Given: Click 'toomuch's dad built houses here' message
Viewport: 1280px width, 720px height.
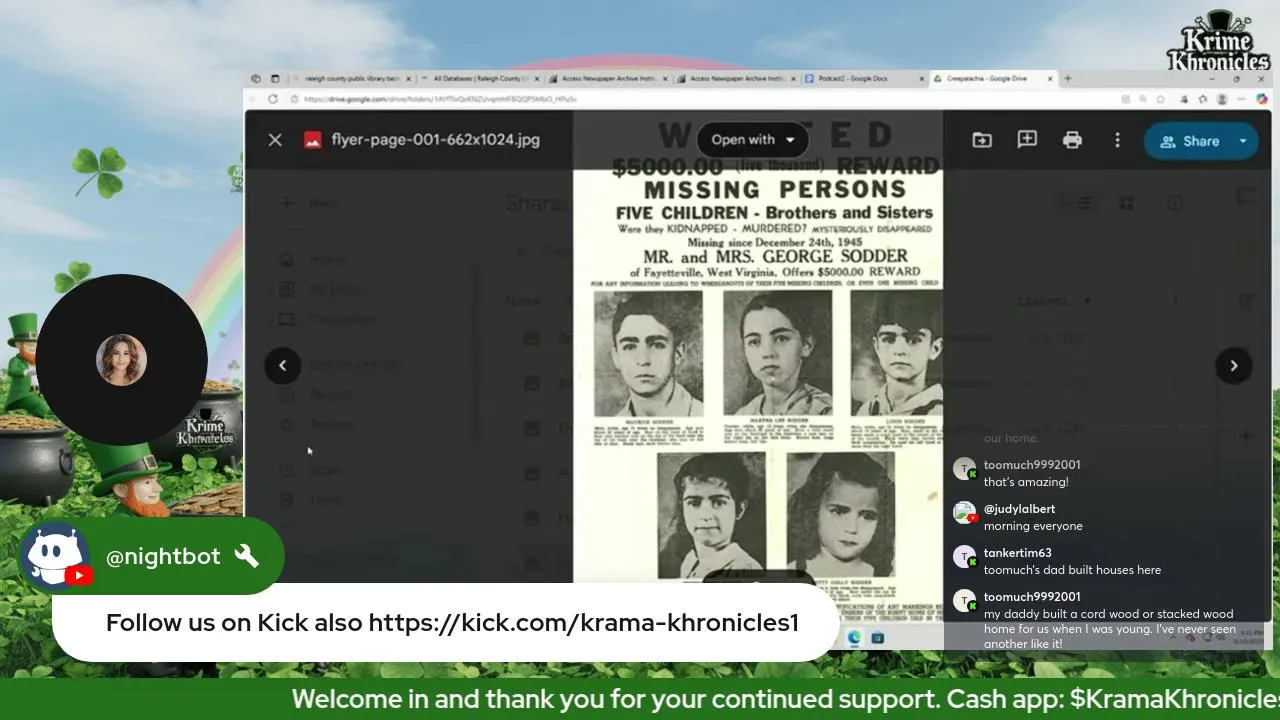Looking at the screenshot, I should pyautogui.click(x=1072, y=570).
